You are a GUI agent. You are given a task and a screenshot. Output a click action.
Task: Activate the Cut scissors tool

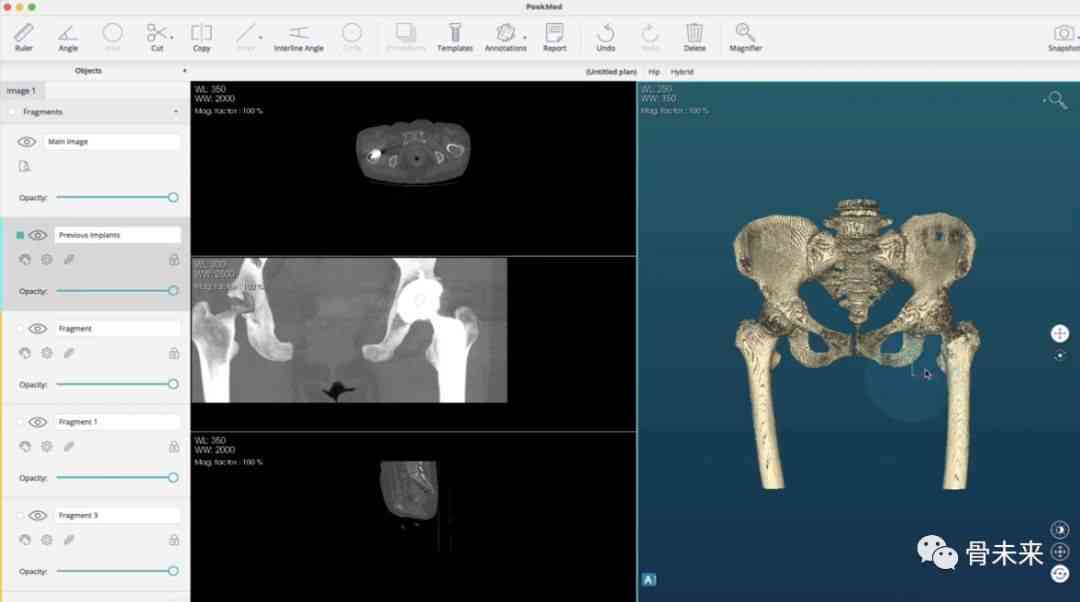tap(157, 37)
